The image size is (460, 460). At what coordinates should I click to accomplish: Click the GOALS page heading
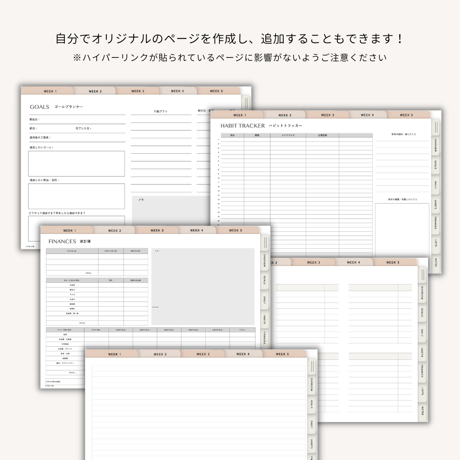39,107
